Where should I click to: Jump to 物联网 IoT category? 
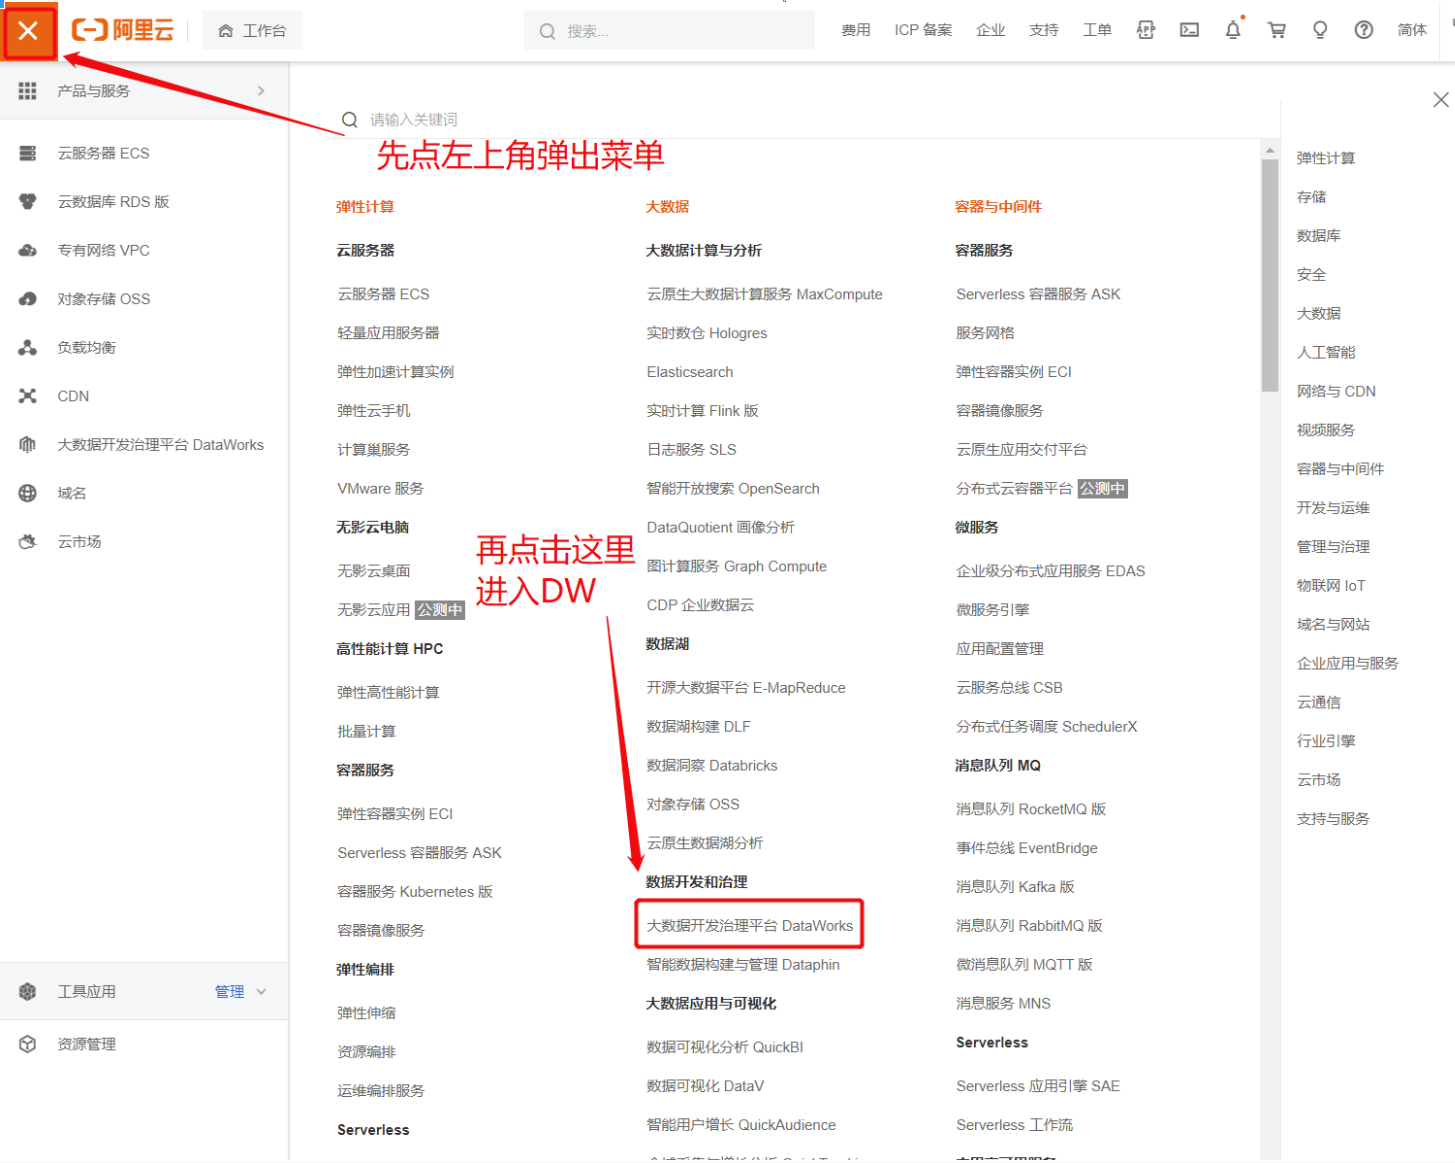(1331, 586)
